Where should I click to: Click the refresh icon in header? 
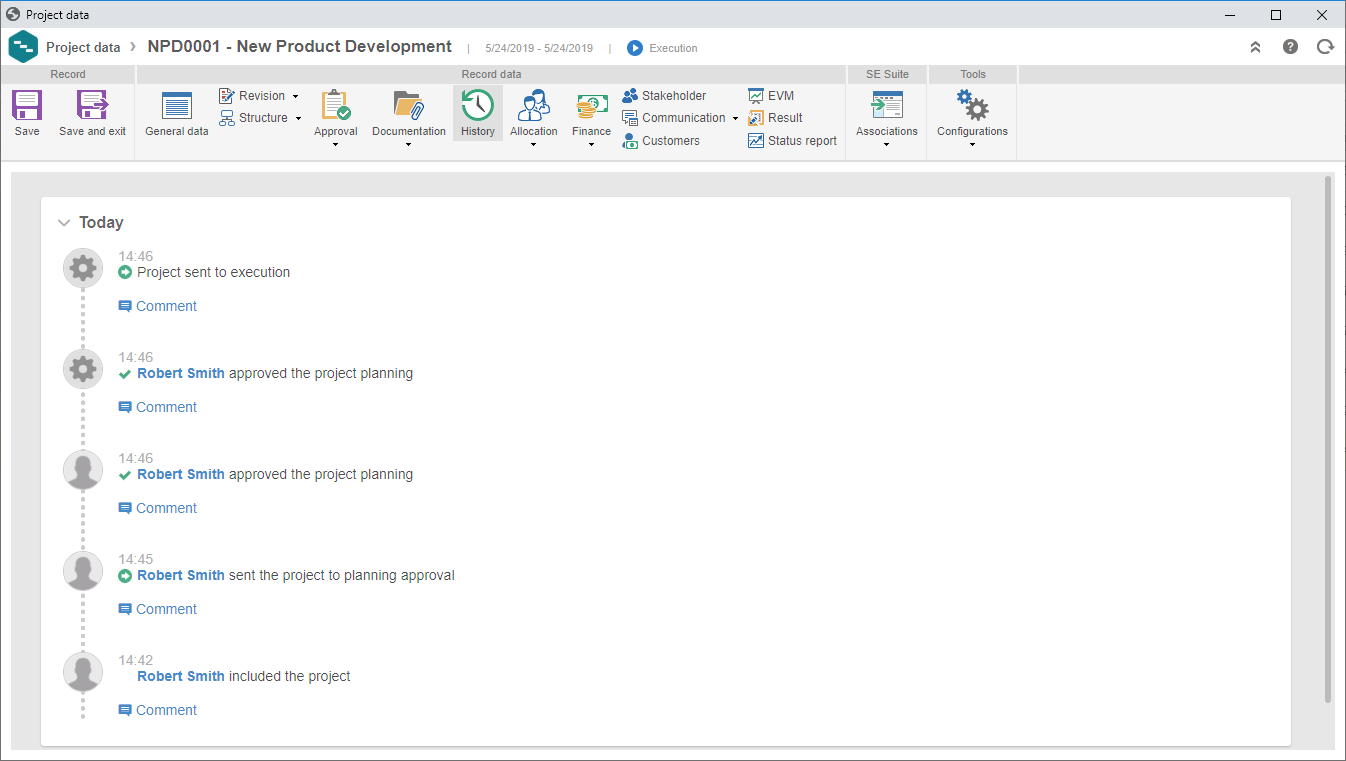(1325, 47)
